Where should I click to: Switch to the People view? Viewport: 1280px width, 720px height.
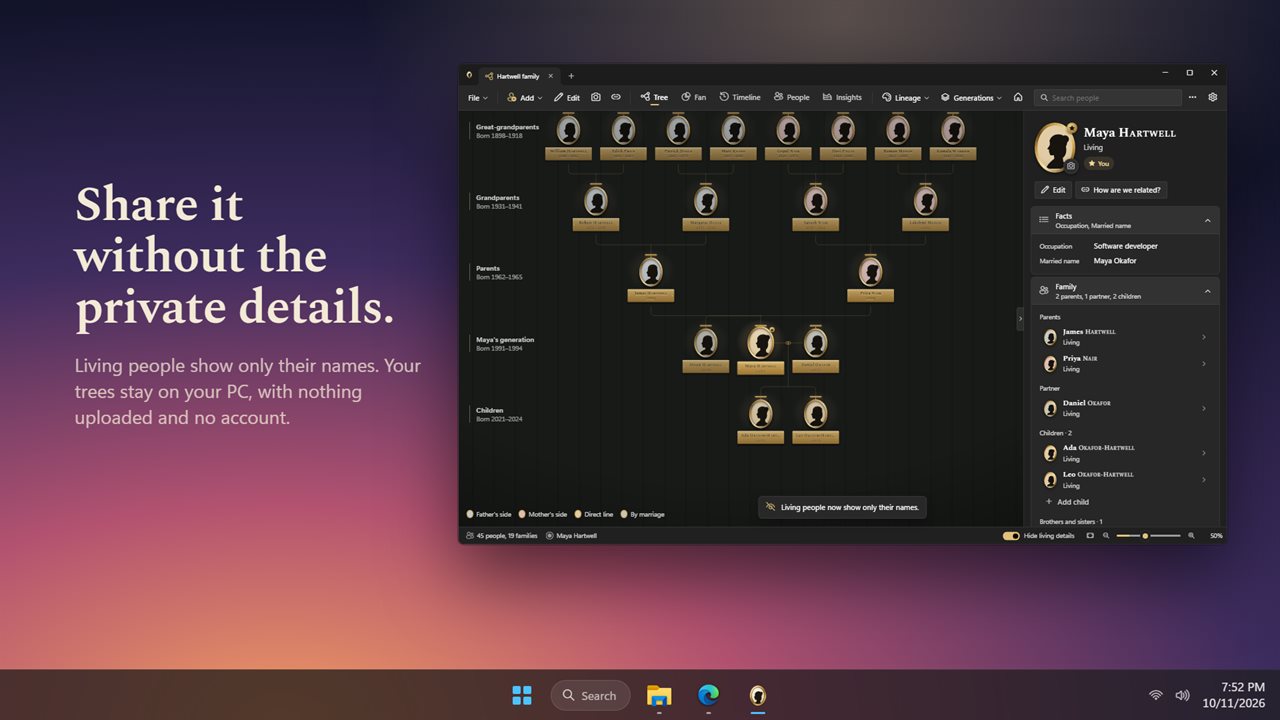[x=792, y=98]
